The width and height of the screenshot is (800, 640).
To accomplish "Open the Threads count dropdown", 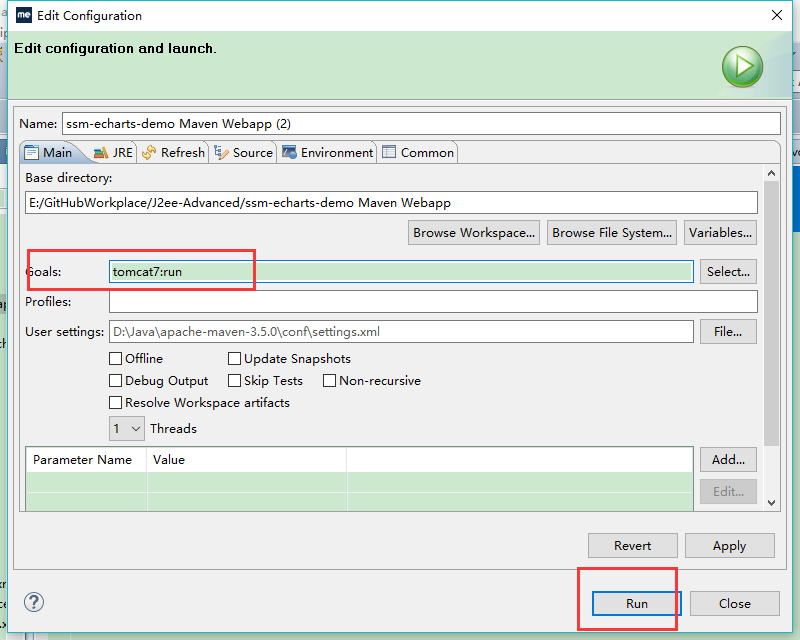I will (x=127, y=428).
